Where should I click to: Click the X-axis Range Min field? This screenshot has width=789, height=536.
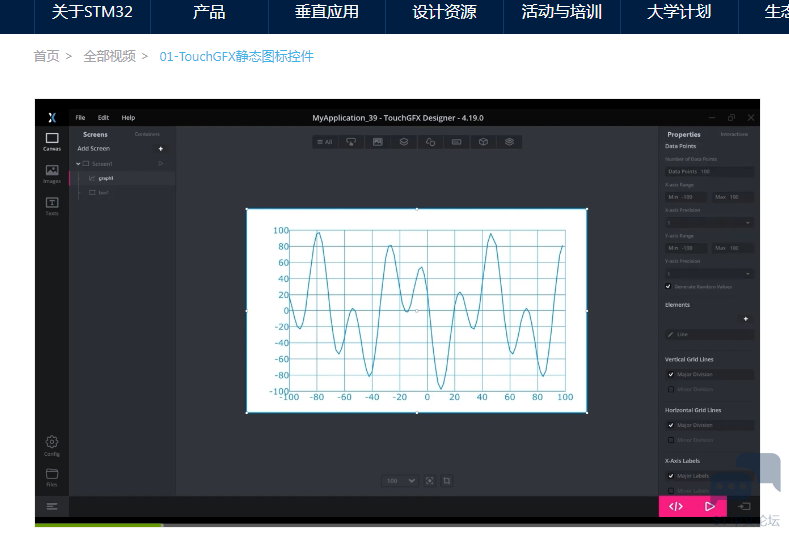pos(685,197)
